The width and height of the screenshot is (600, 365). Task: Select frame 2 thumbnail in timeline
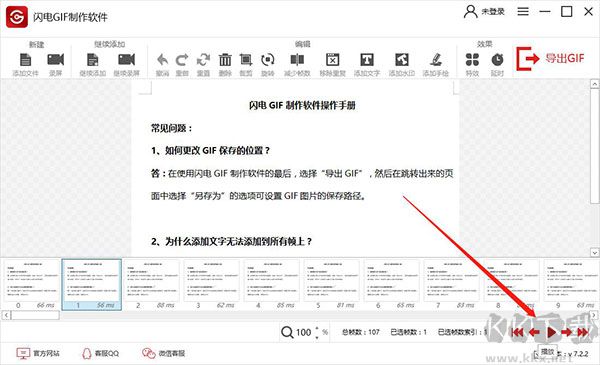[152, 284]
